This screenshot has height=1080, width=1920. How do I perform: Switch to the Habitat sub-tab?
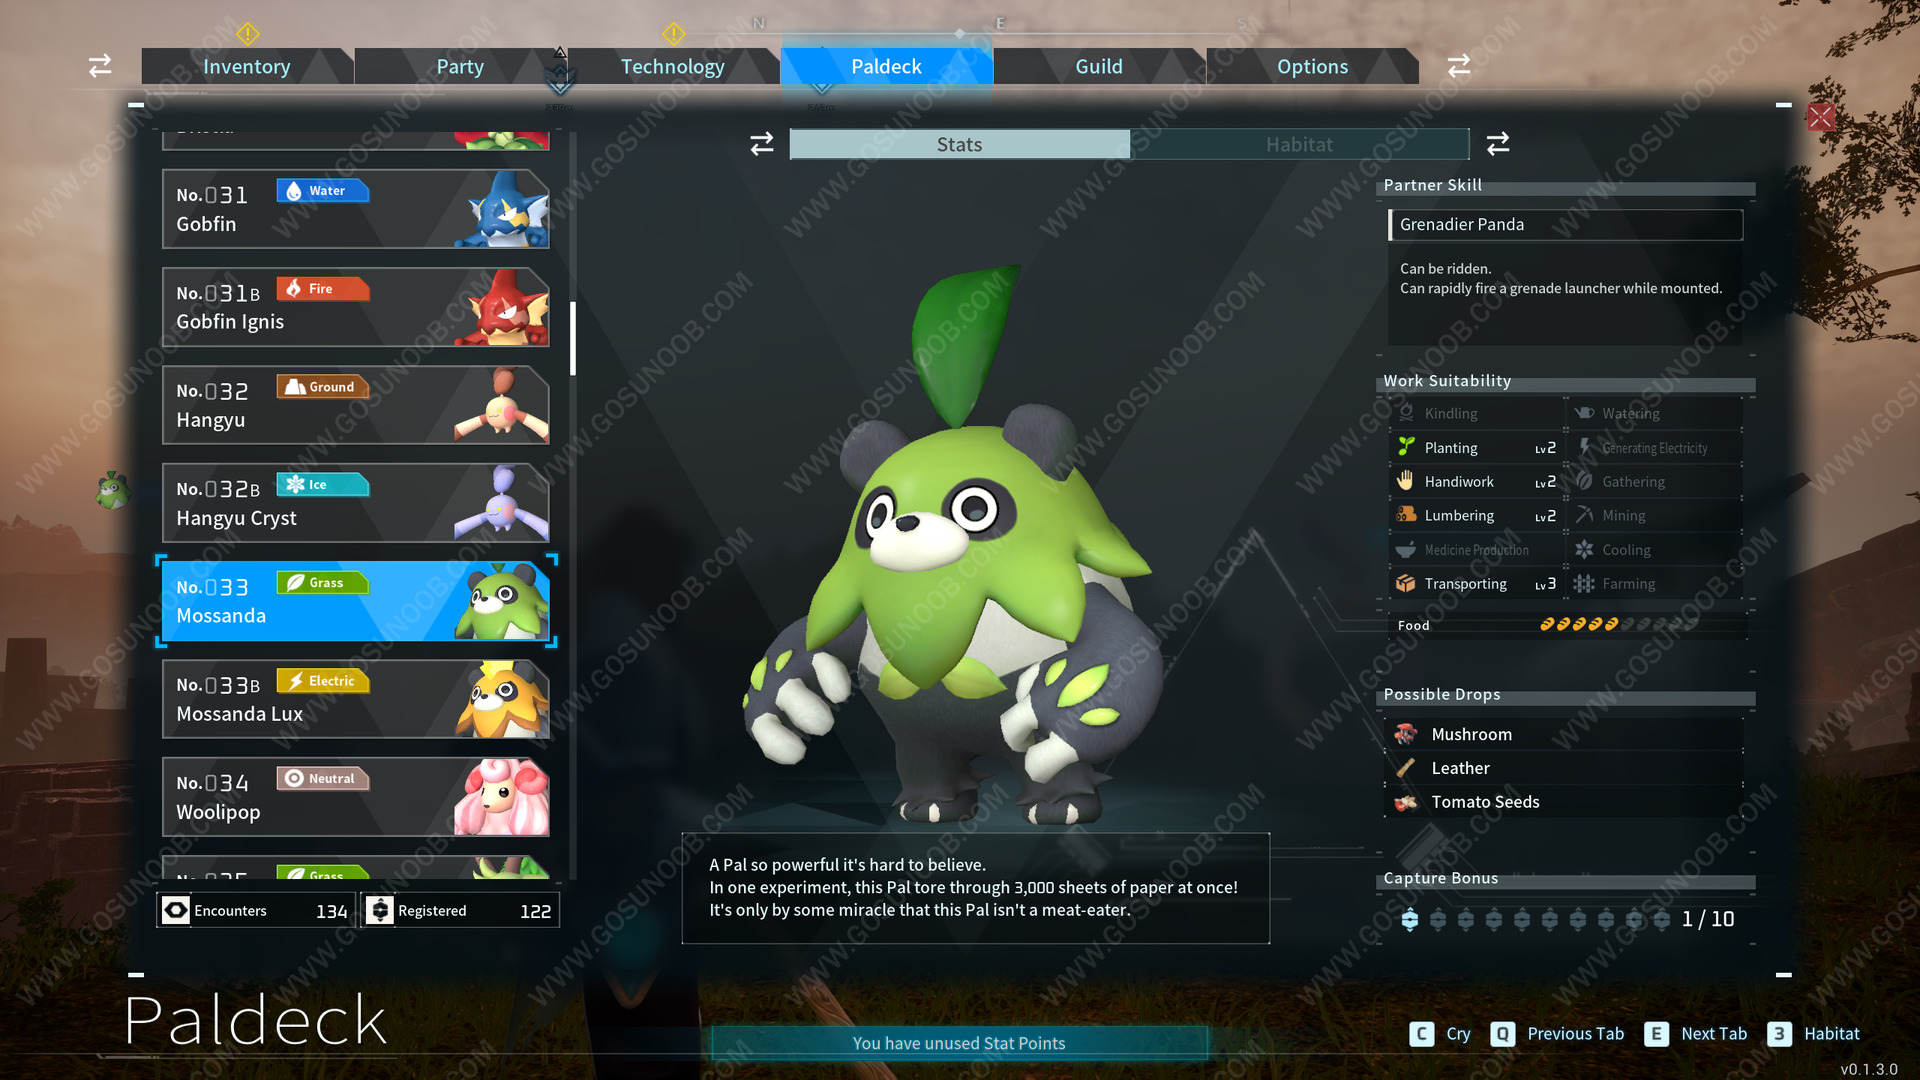coord(1299,144)
